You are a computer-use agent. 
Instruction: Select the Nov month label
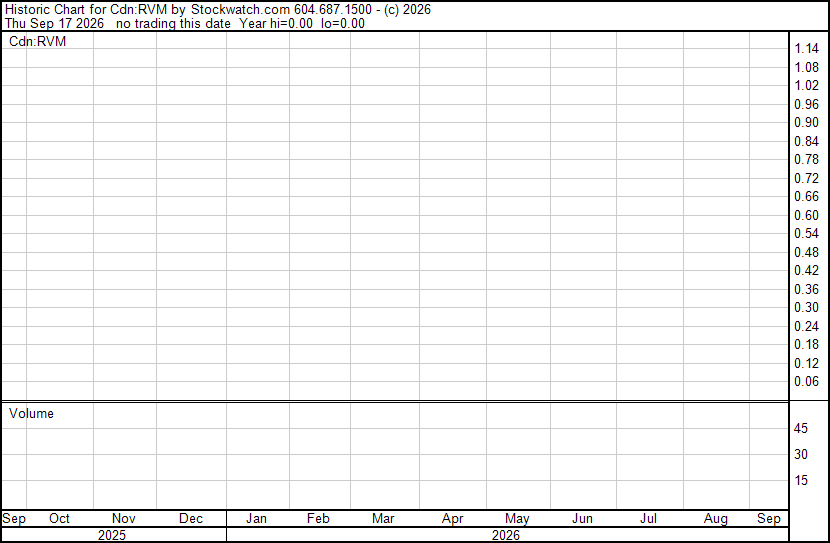click(124, 518)
